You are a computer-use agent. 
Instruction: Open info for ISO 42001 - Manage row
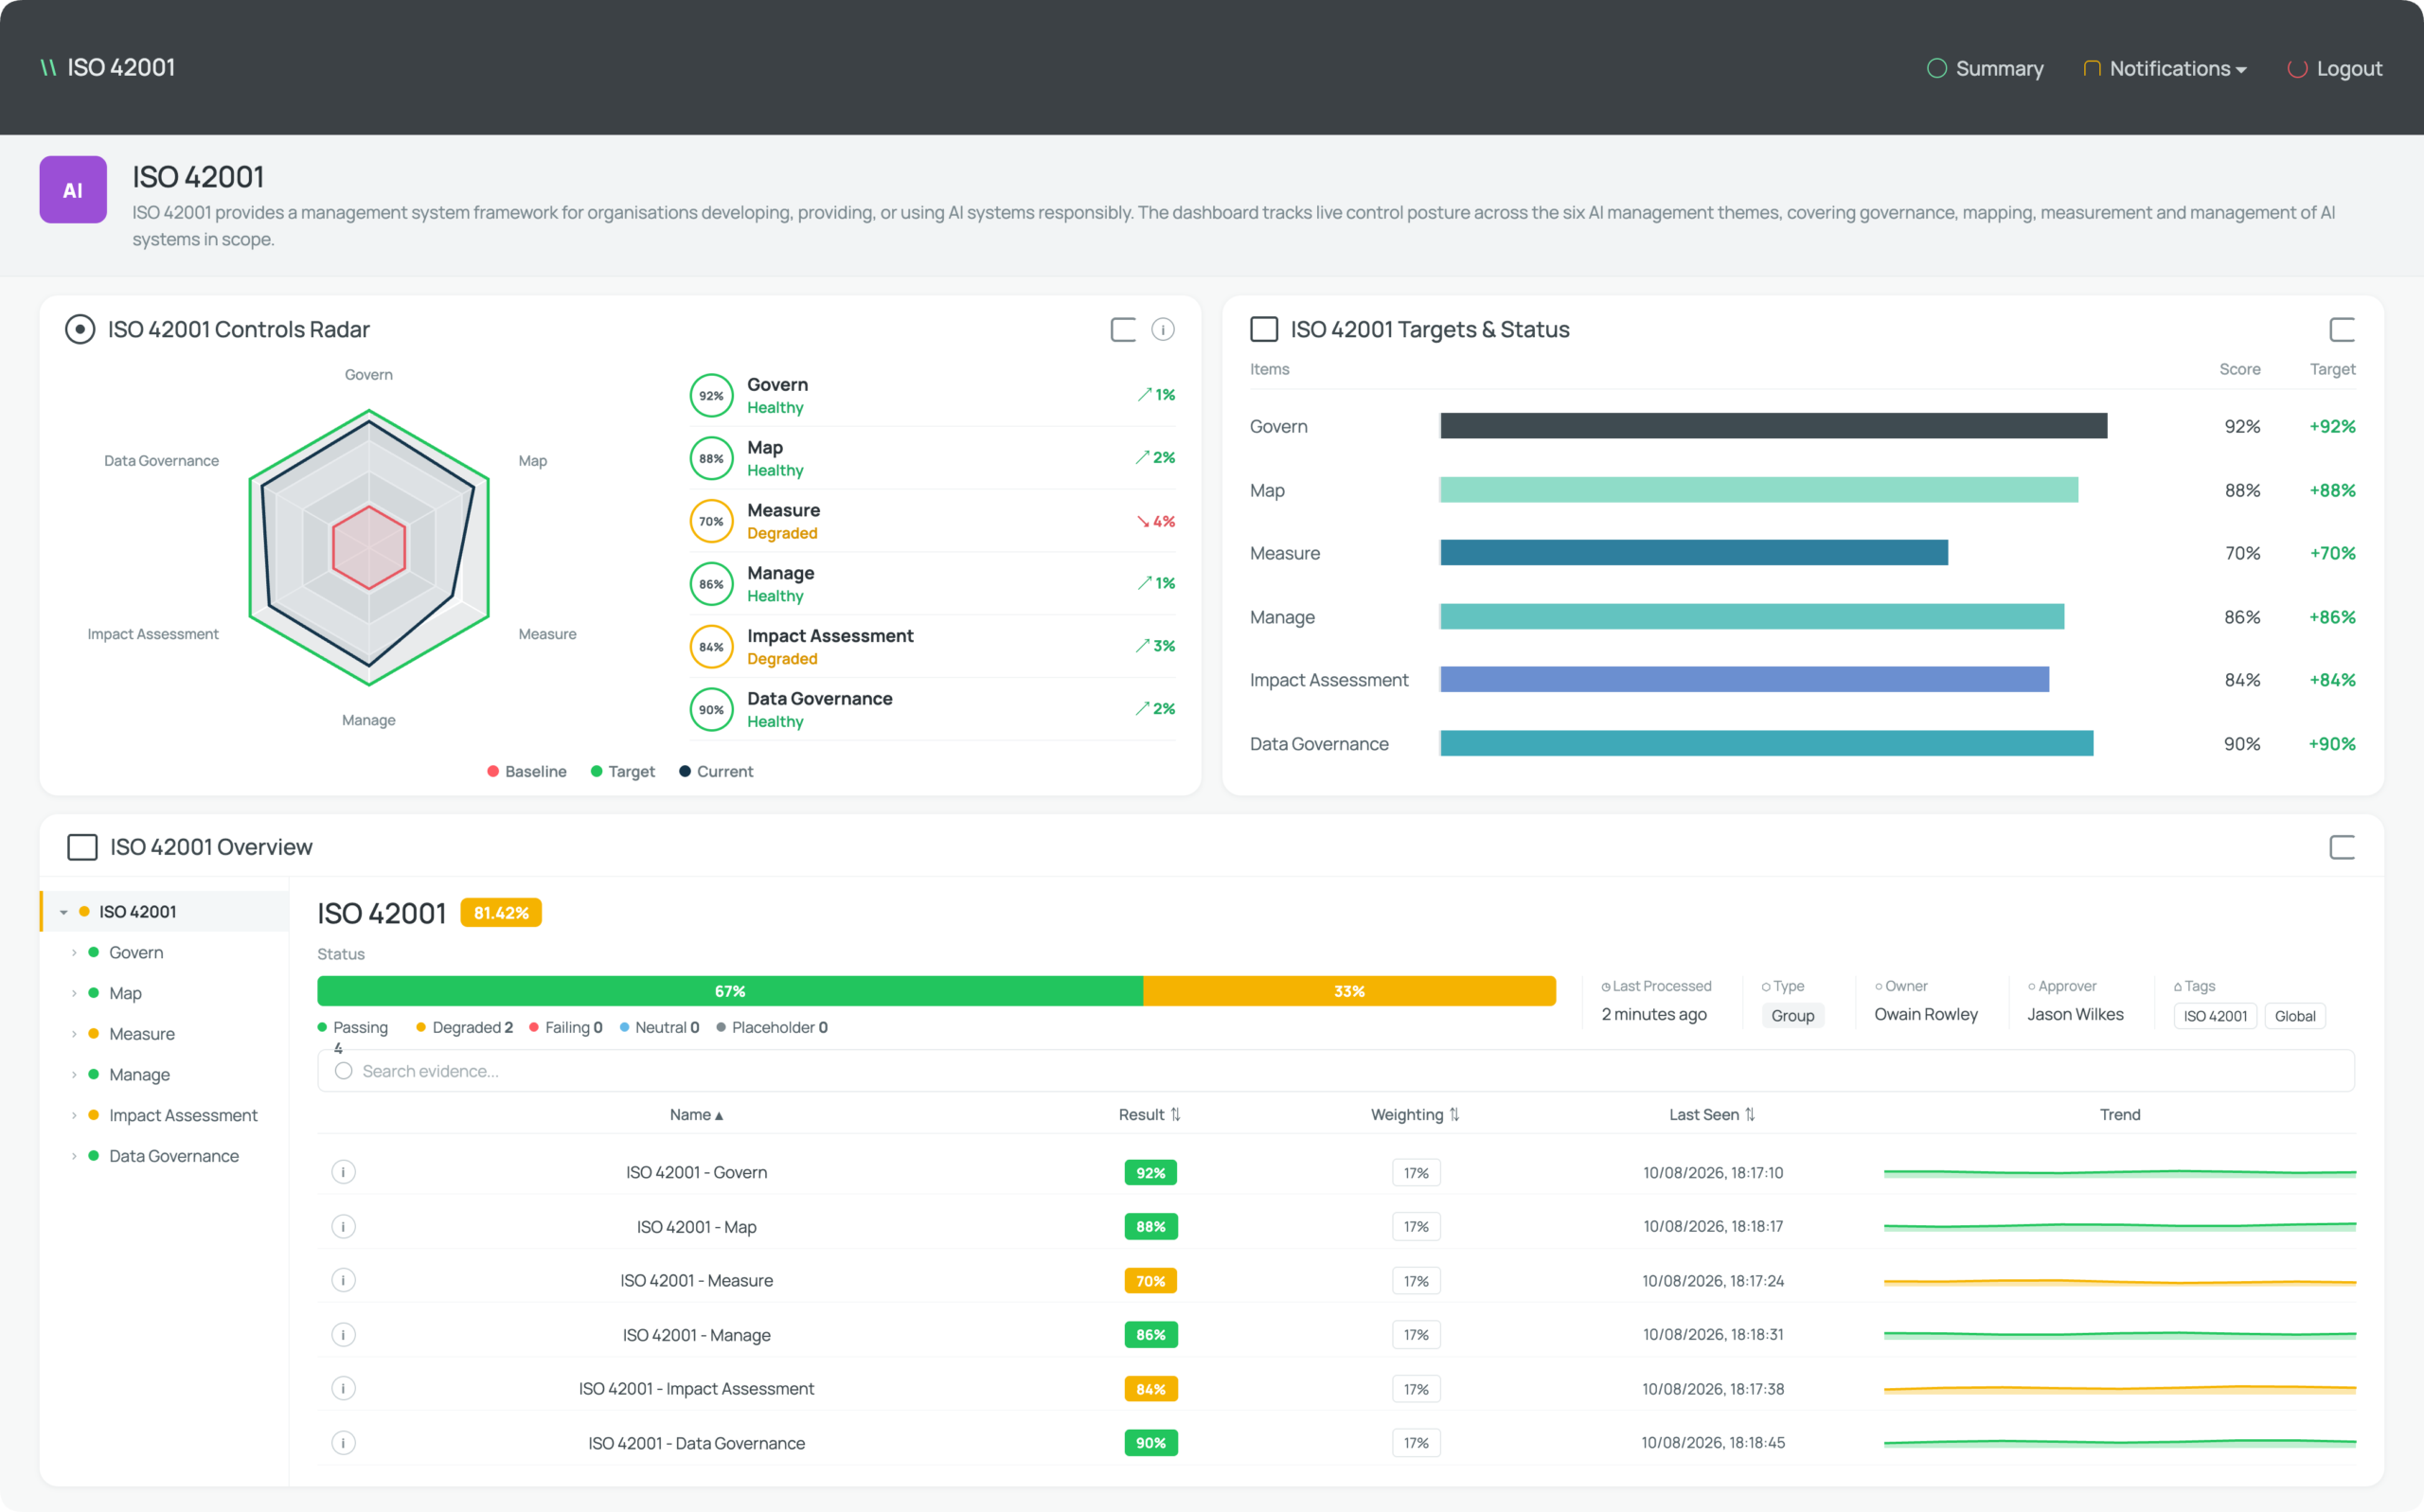(x=343, y=1334)
